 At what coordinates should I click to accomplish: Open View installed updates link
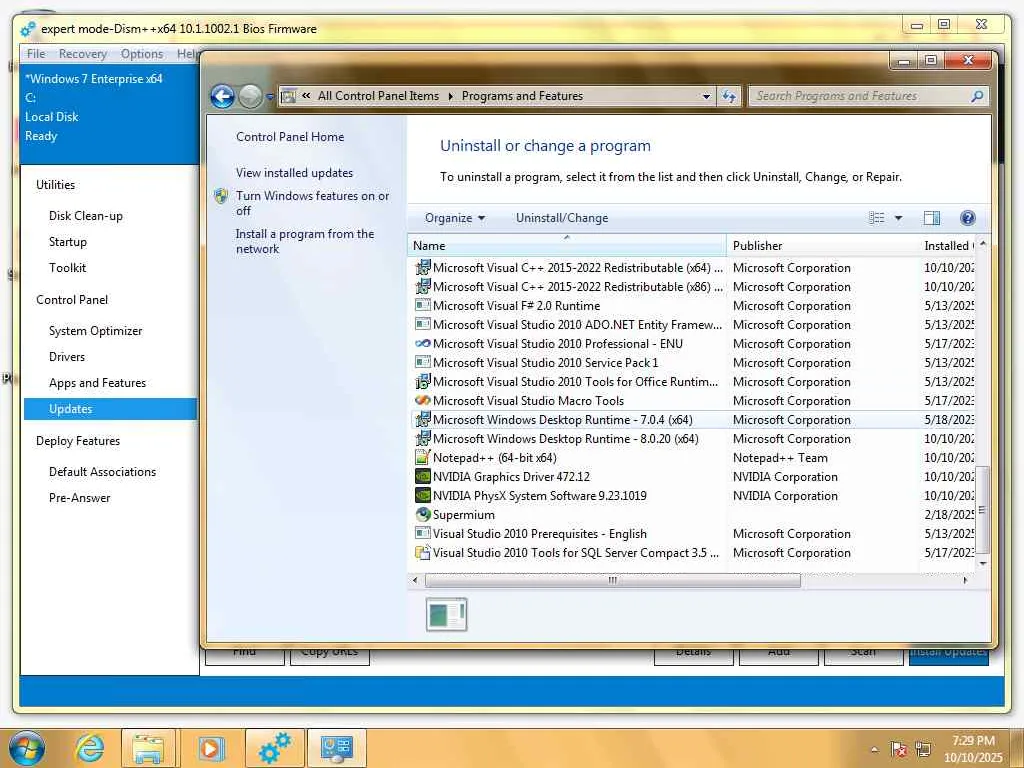pos(294,172)
